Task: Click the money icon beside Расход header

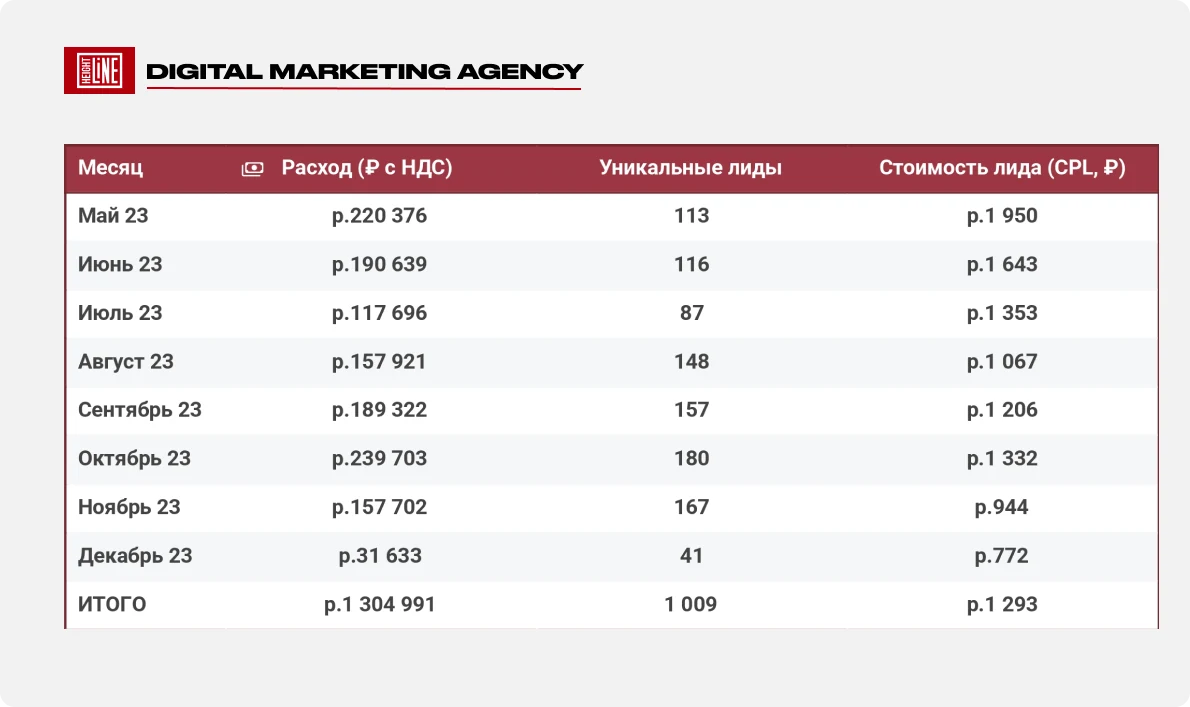Action: click(x=253, y=168)
